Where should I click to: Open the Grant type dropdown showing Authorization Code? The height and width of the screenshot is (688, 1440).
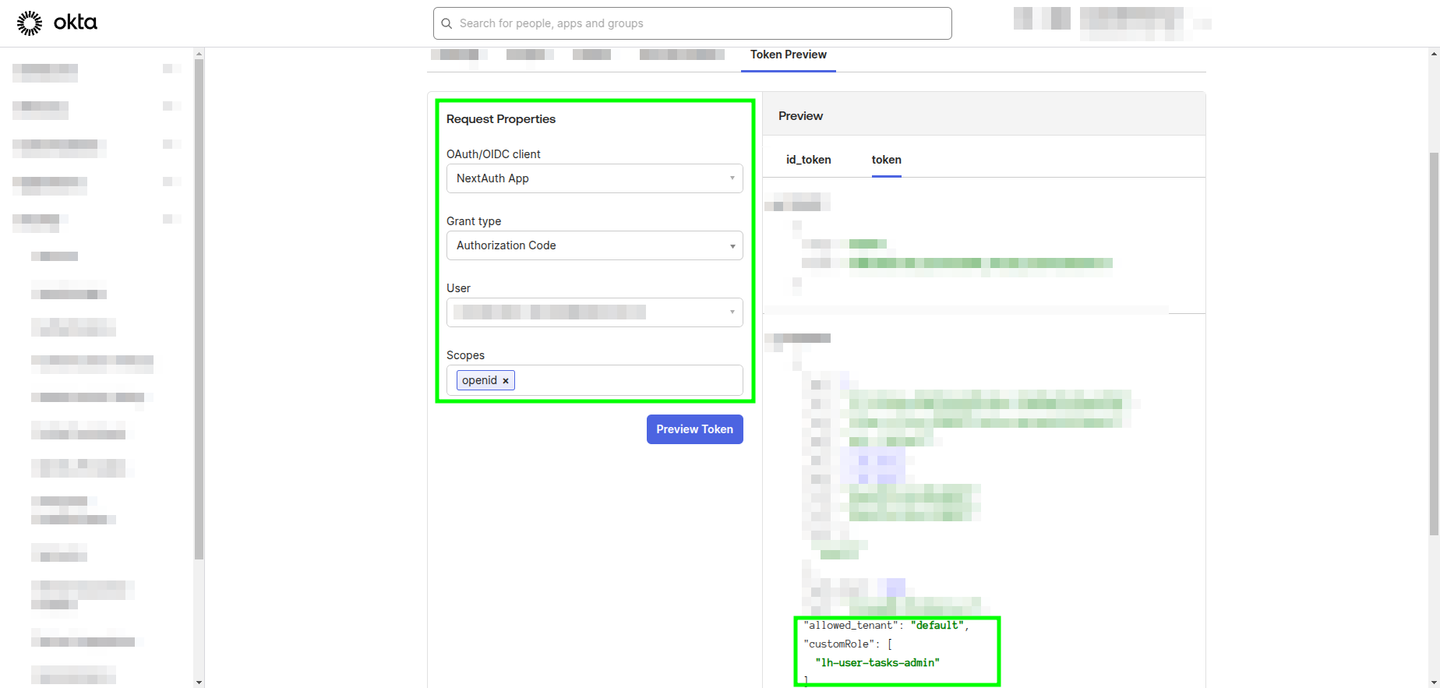595,245
